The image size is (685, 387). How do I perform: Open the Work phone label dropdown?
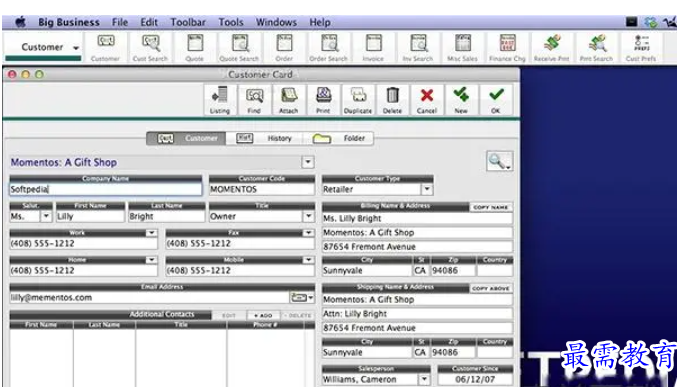click(151, 233)
